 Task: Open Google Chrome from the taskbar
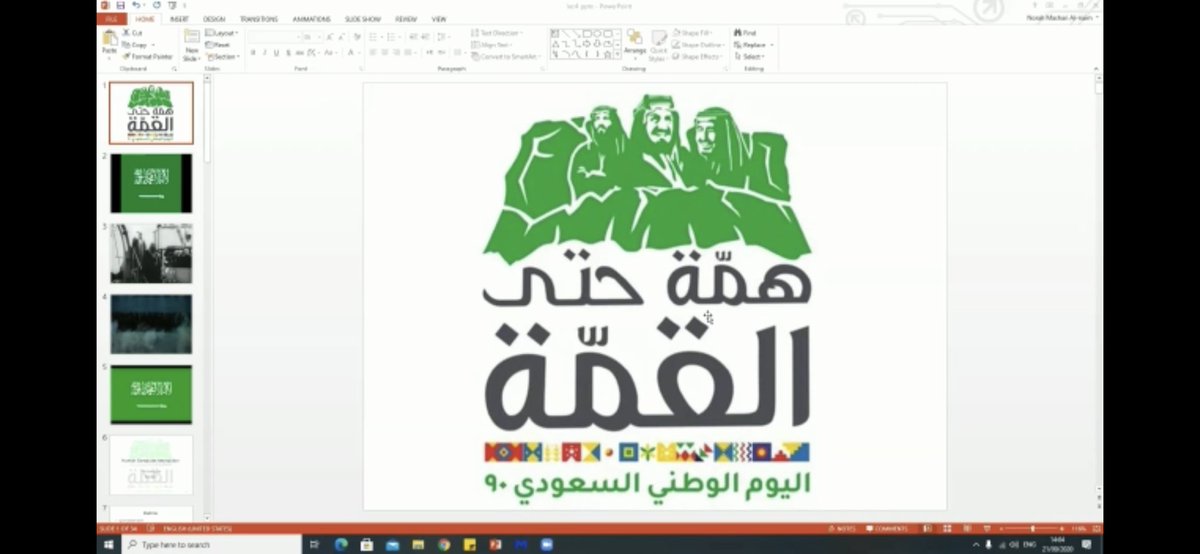pyautogui.click(x=443, y=544)
